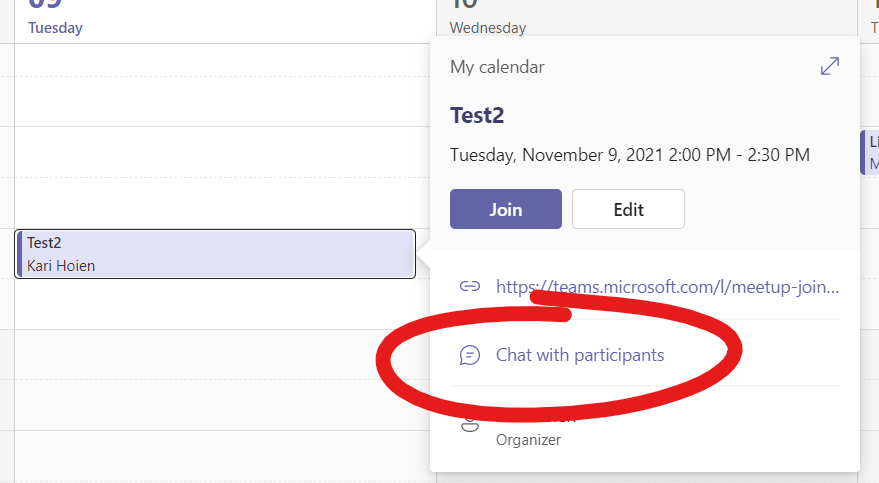Open Chat with participants
This screenshot has width=879, height=483.
tap(579, 355)
